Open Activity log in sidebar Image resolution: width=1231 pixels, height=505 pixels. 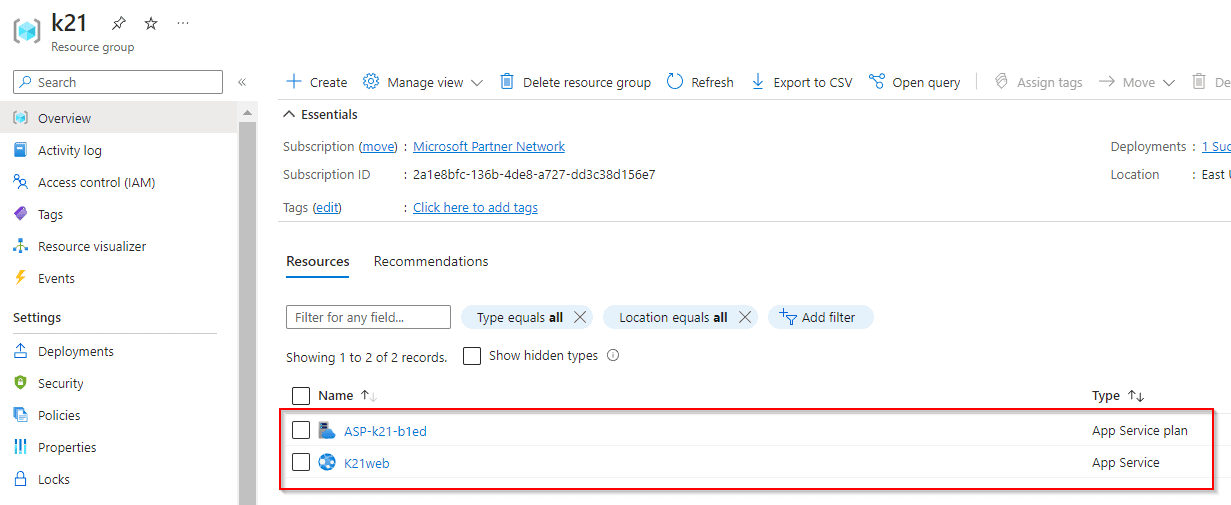[70, 150]
